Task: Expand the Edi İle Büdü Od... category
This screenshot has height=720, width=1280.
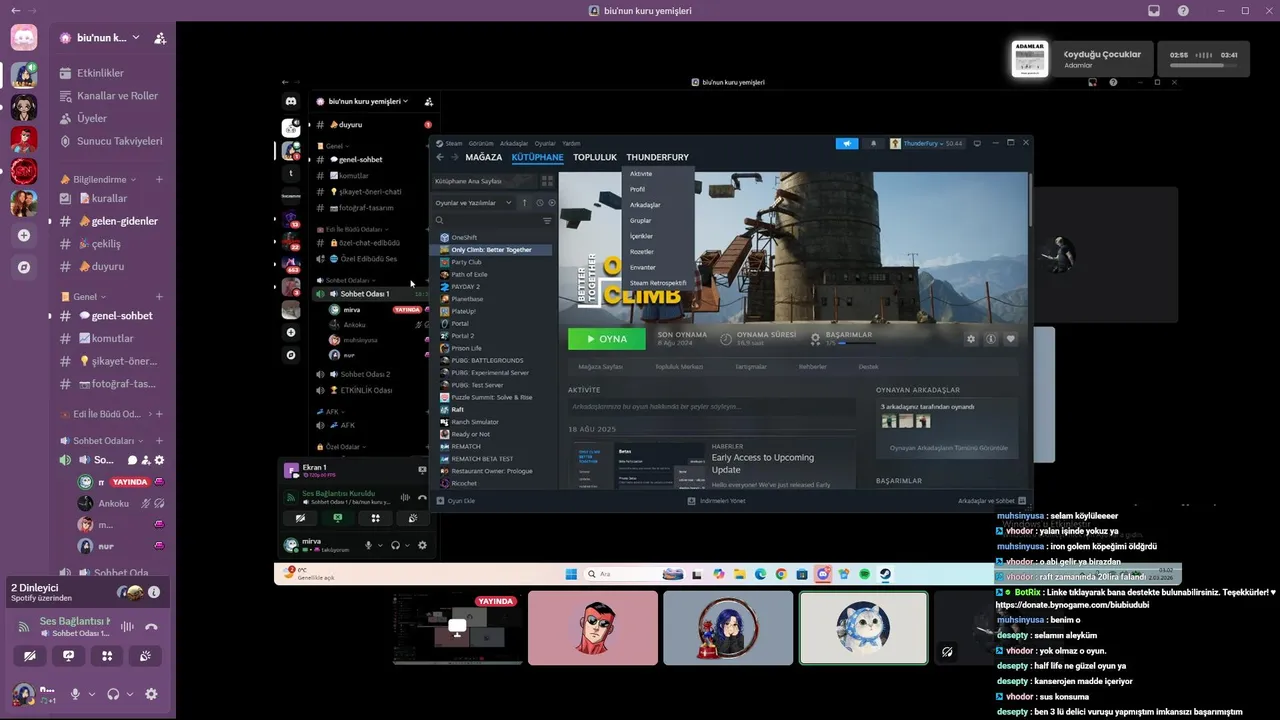Action: (x=104, y=414)
